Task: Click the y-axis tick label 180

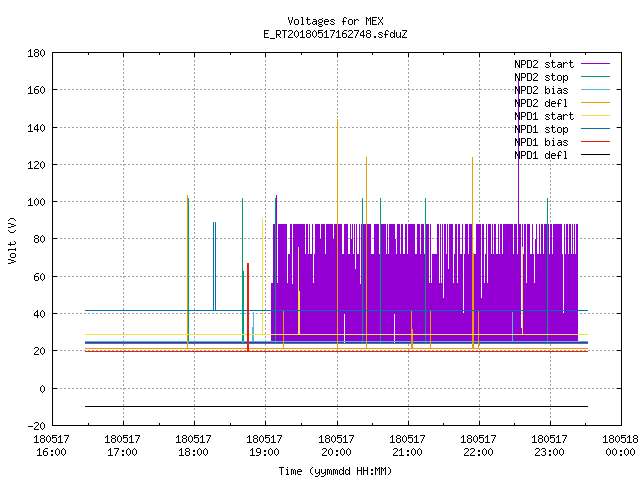Action: click(36, 53)
